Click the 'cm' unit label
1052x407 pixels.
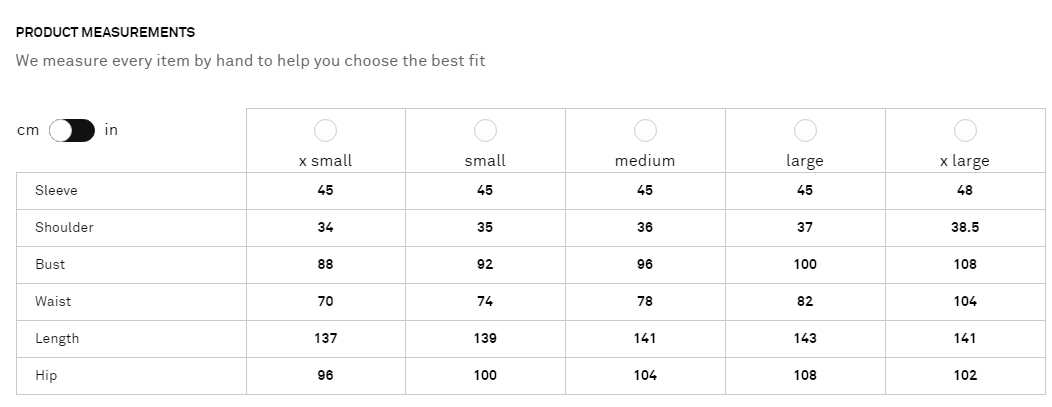click(28, 130)
